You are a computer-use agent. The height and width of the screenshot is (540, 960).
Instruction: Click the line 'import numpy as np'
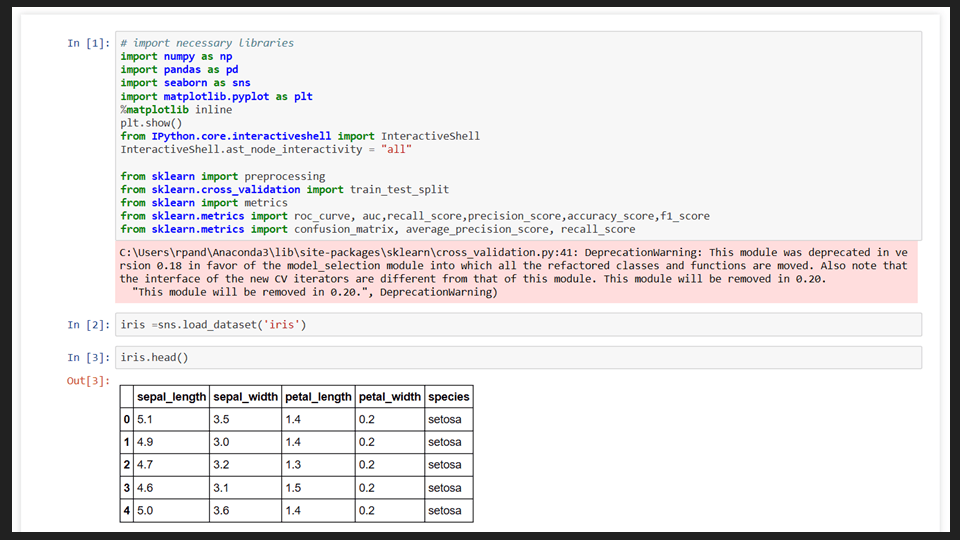click(176, 56)
